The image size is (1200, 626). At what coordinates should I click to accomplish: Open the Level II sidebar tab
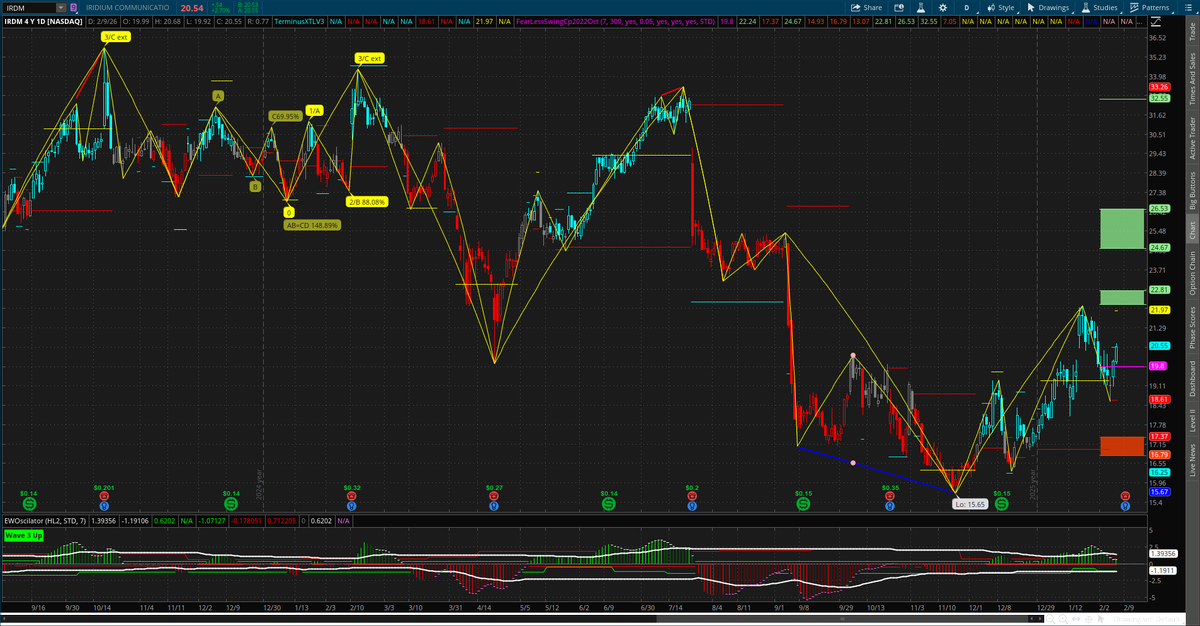click(1191, 421)
